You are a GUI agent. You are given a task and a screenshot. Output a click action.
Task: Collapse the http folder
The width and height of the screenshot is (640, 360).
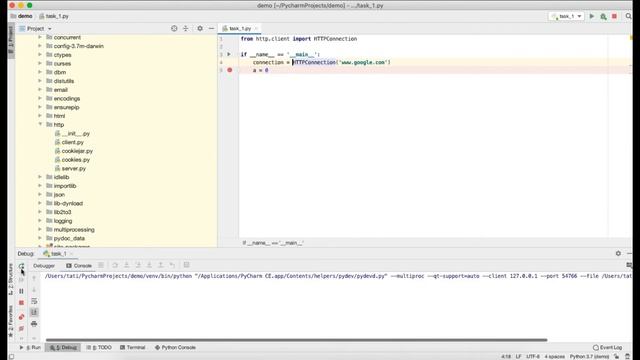pos(40,124)
